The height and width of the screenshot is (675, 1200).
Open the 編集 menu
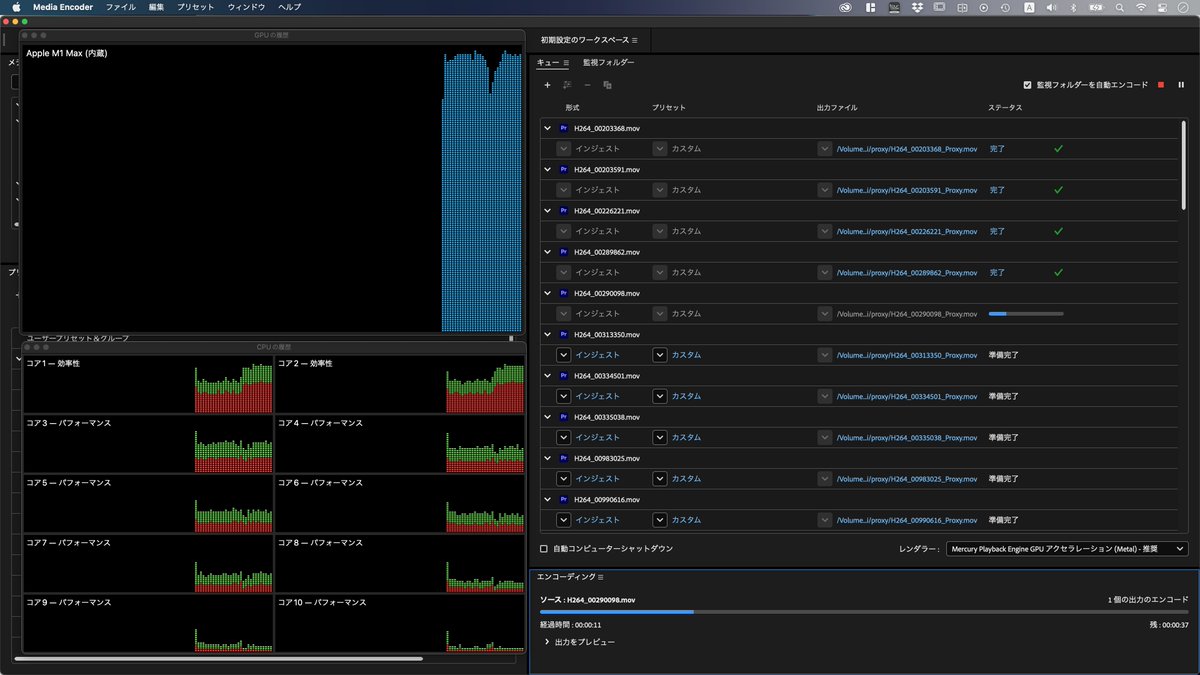[156, 7]
